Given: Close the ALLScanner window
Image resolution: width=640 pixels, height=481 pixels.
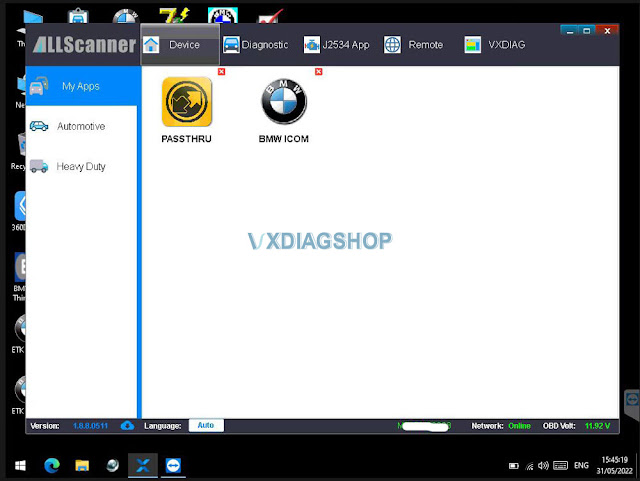Looking at the screenshot, I should [x=607, y=31].
